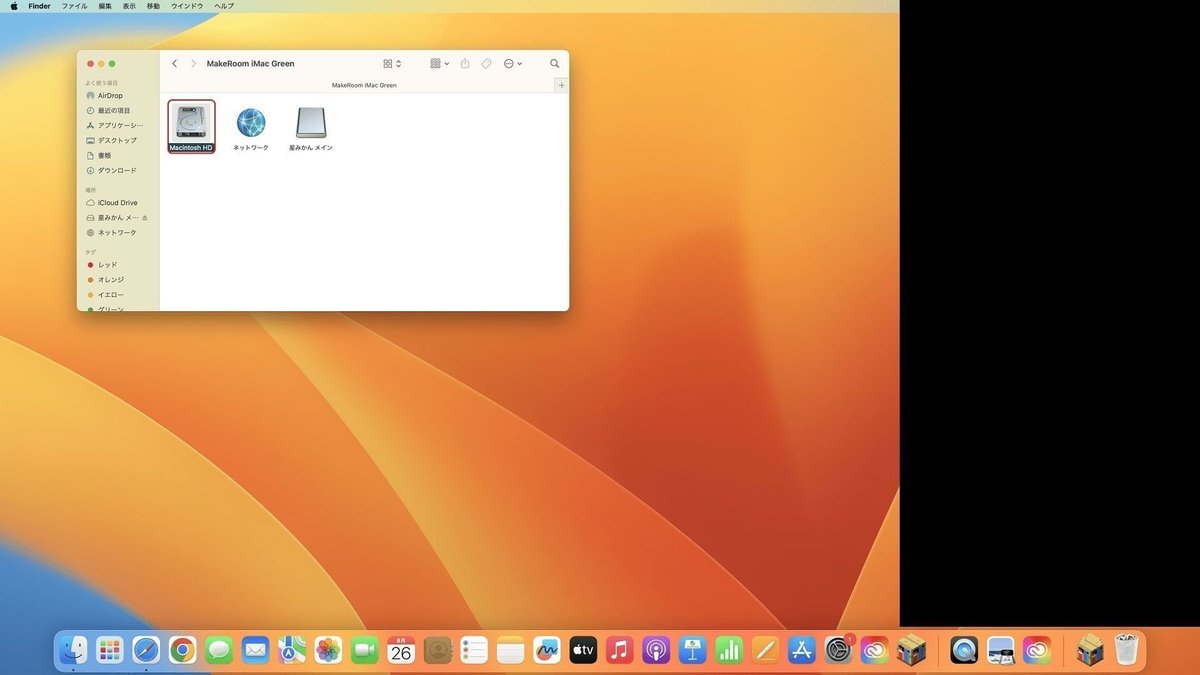Viewport: 1200px width, 675px height.
Task: Open Numbers from the Dock
Action: coord(729,651)
